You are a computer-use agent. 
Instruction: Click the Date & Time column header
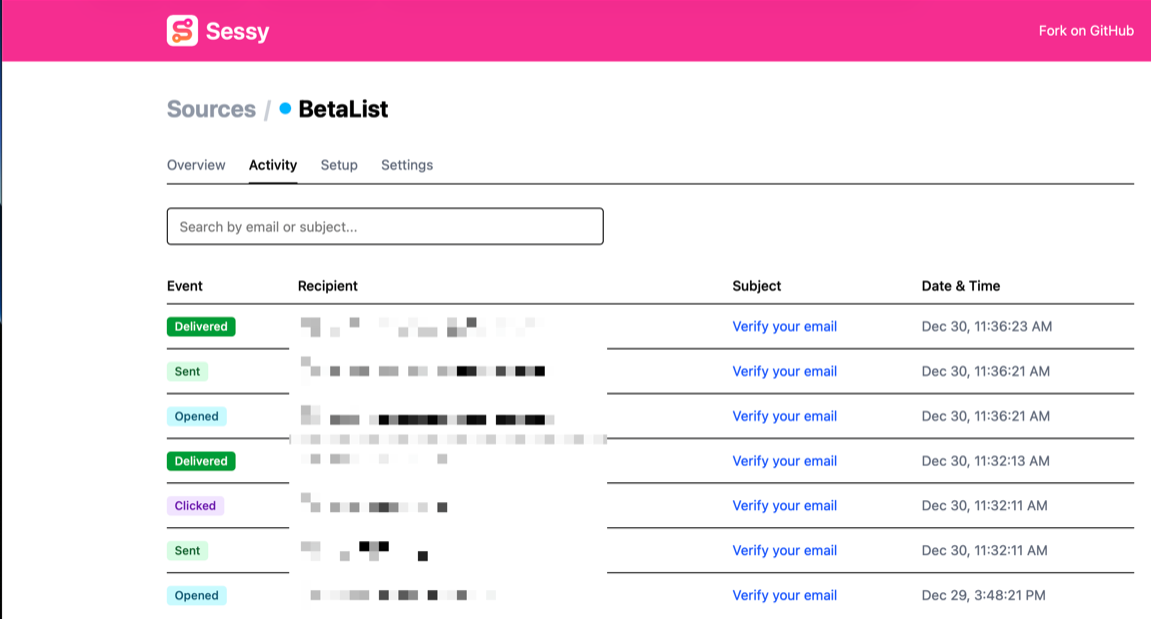(960, 286)
